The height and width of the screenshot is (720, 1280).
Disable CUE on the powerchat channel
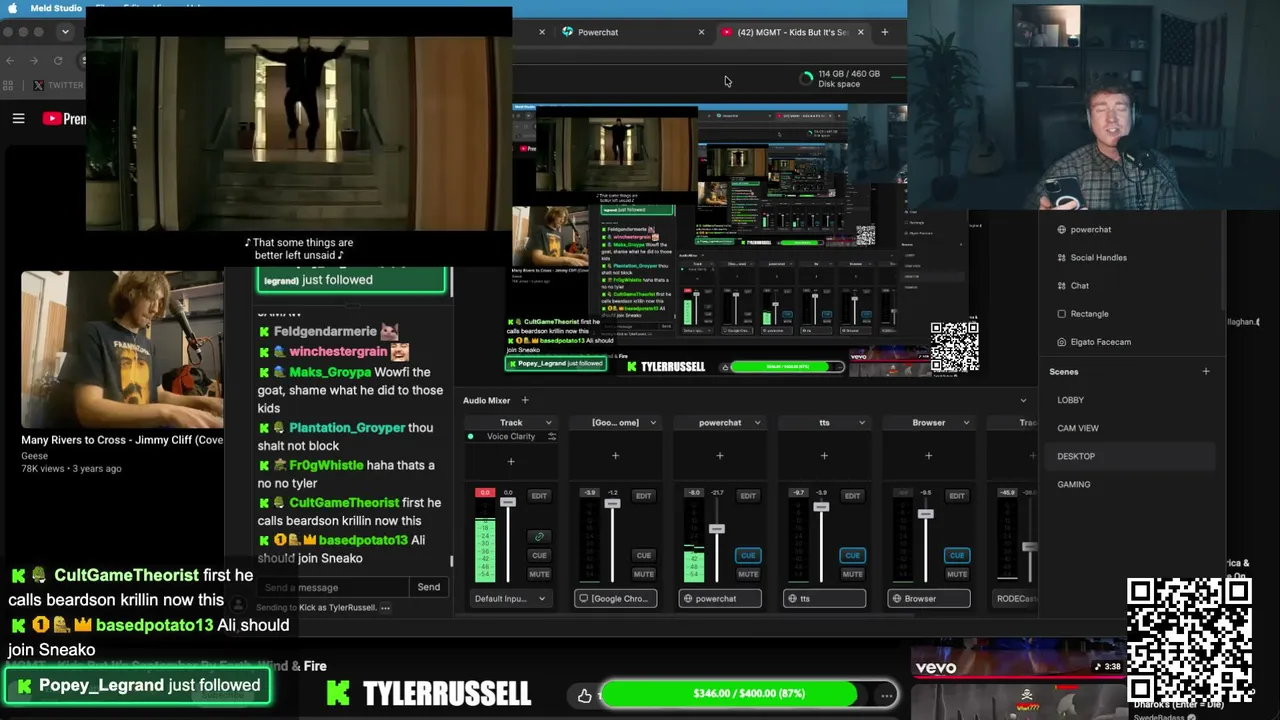(x=748, y=555)
